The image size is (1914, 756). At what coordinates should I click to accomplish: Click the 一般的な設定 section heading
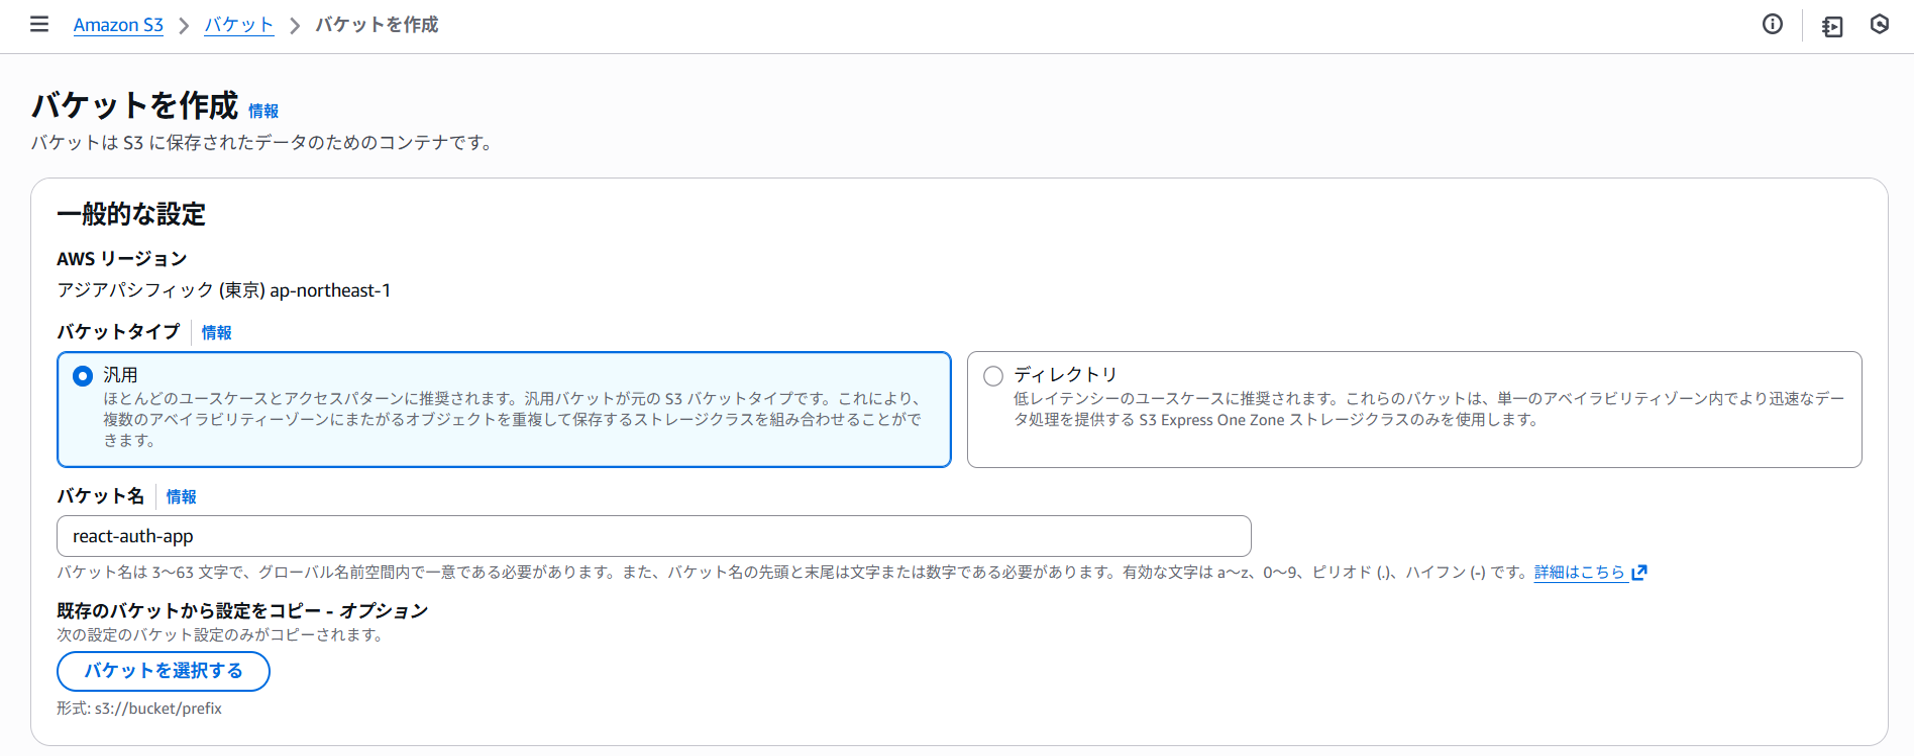(x=131, y=214)
